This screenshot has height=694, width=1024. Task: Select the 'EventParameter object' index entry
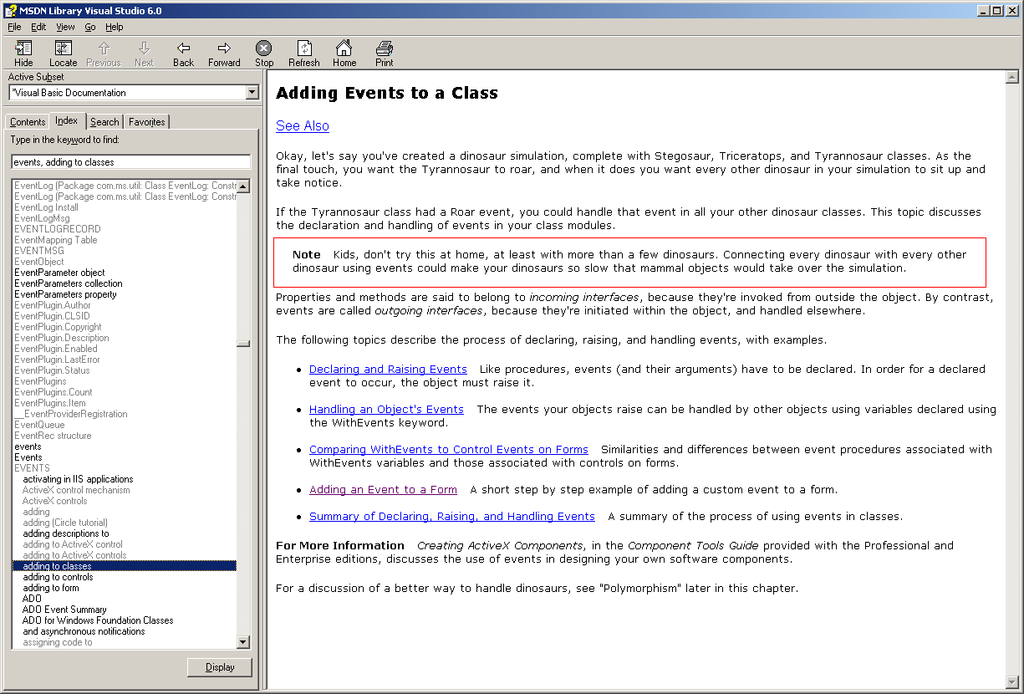click(59, 273)
